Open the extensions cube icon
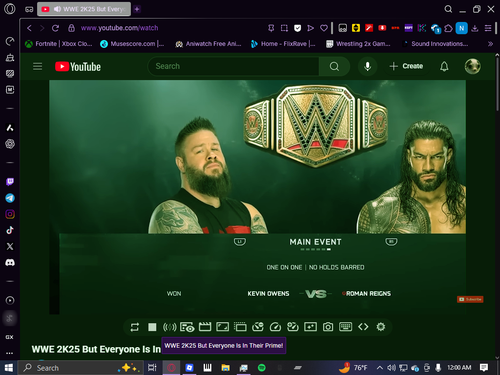500x375 pixels. pos(448,28)
